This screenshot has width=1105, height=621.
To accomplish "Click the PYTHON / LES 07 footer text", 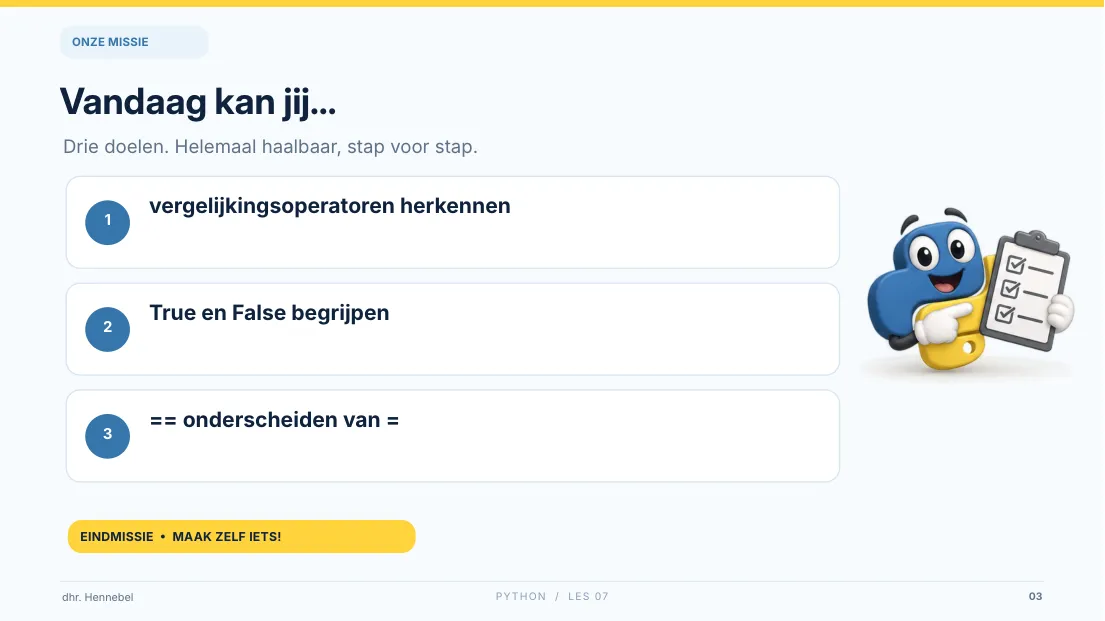I will (552, 596).
